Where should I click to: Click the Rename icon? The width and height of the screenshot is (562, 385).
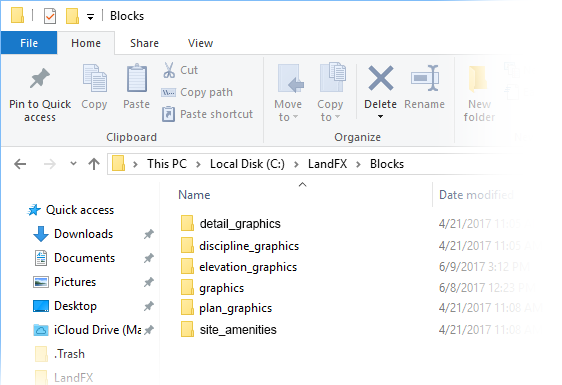(425, 78)
